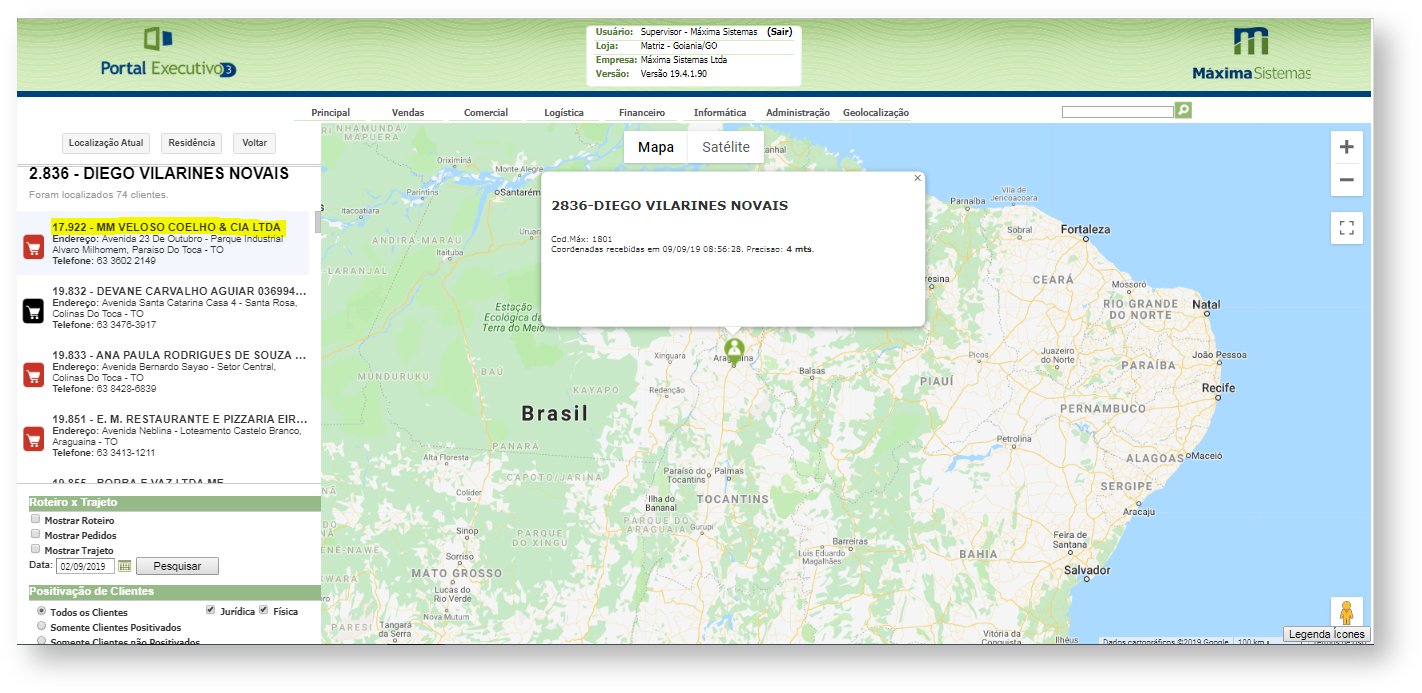
Task: Select Somente Clientes não Positivados radio
Action: pyautogui.click(x=41, y=640)
